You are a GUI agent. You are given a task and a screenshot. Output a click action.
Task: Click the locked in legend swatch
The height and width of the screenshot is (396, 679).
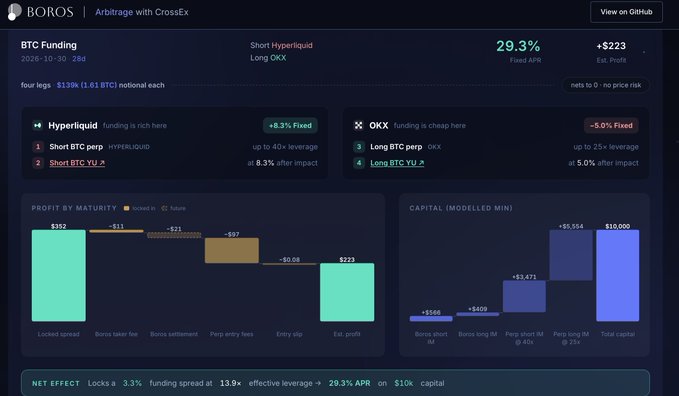pyautogui.click(x=126, y=208)
